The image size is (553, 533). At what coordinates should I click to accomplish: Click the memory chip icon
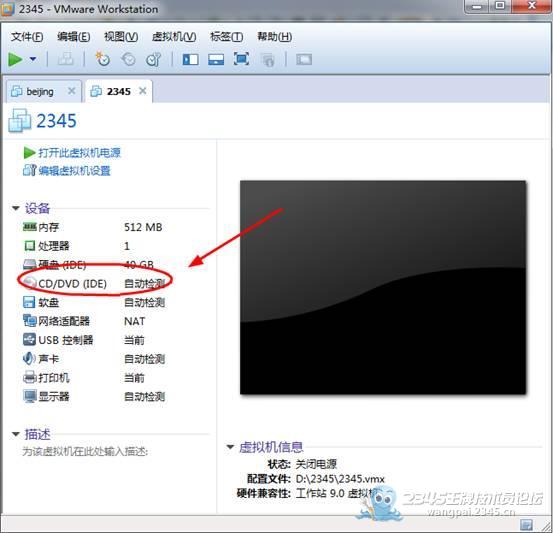29,226
